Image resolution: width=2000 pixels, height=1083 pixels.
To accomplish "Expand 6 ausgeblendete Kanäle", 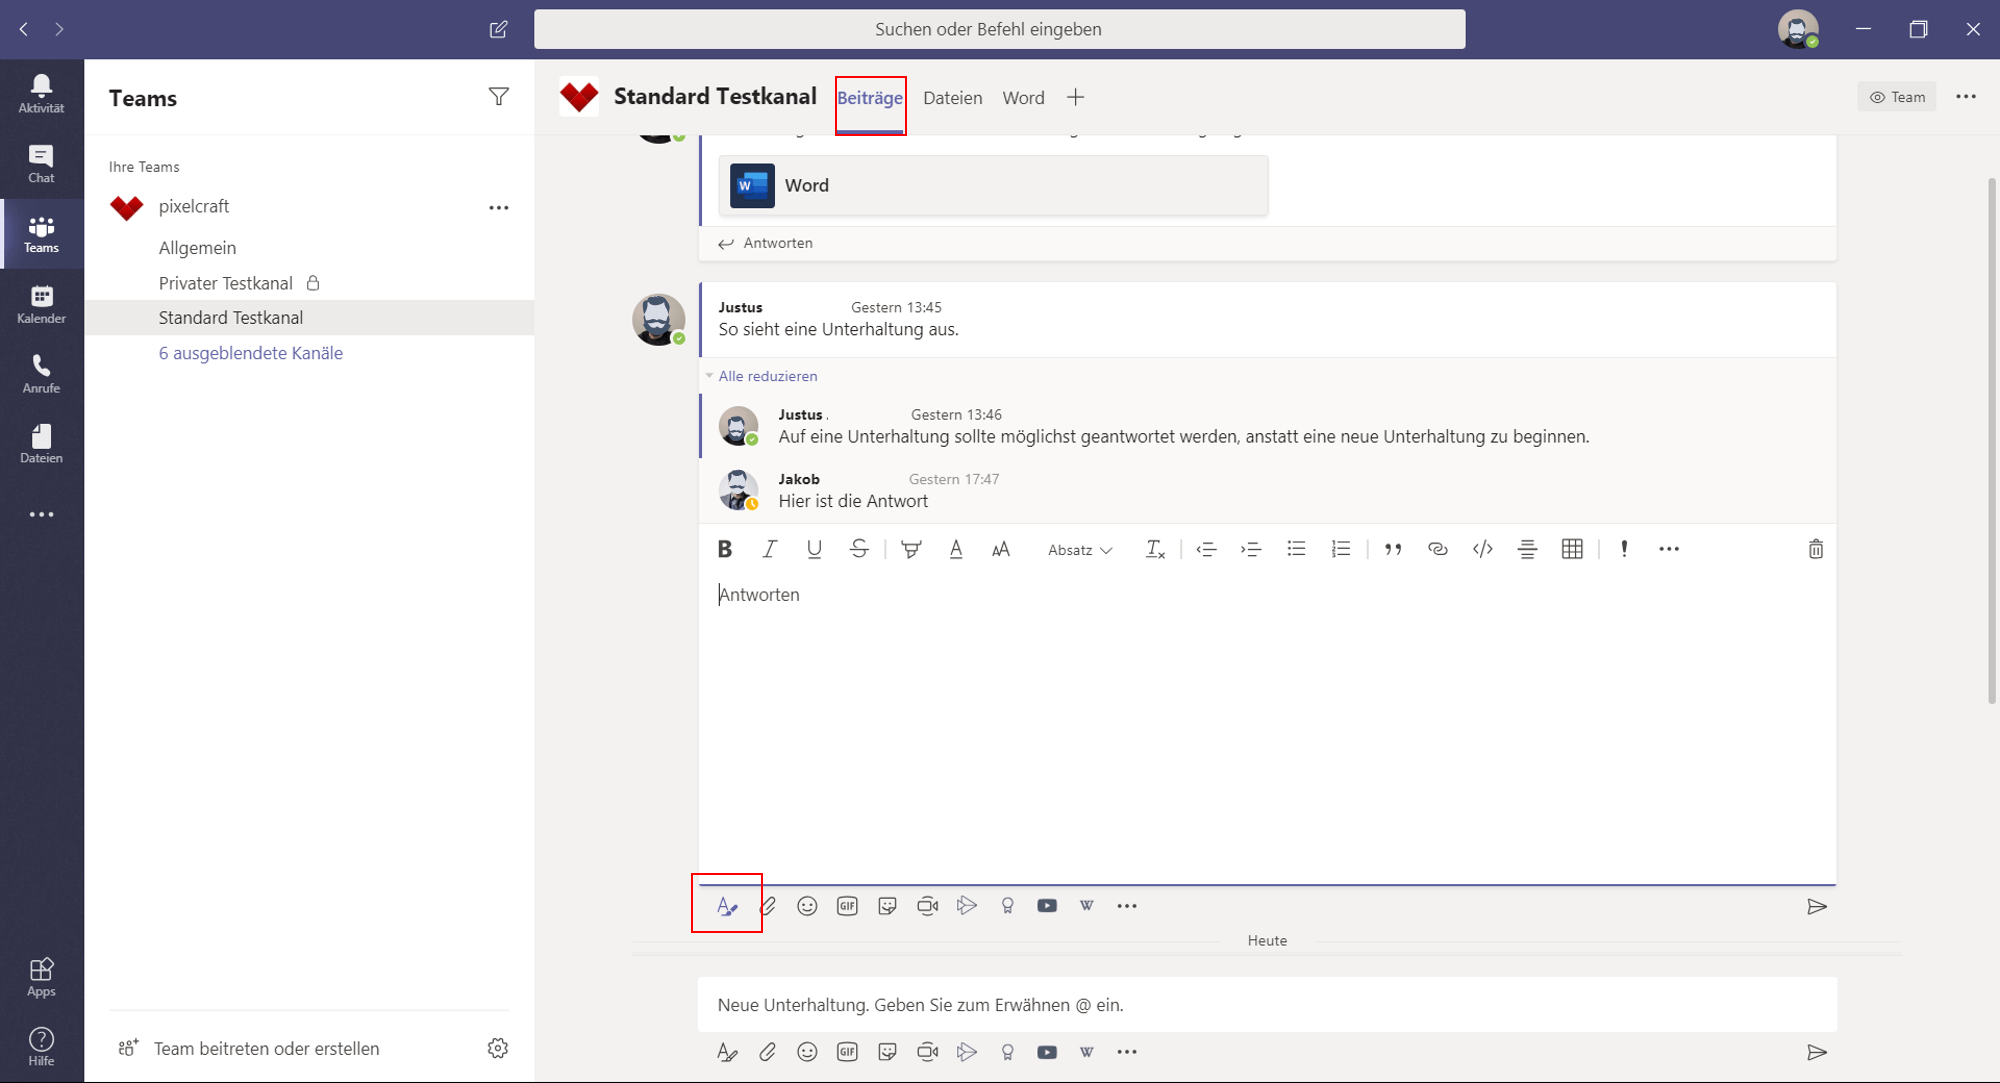I will [x=251, y=353].
